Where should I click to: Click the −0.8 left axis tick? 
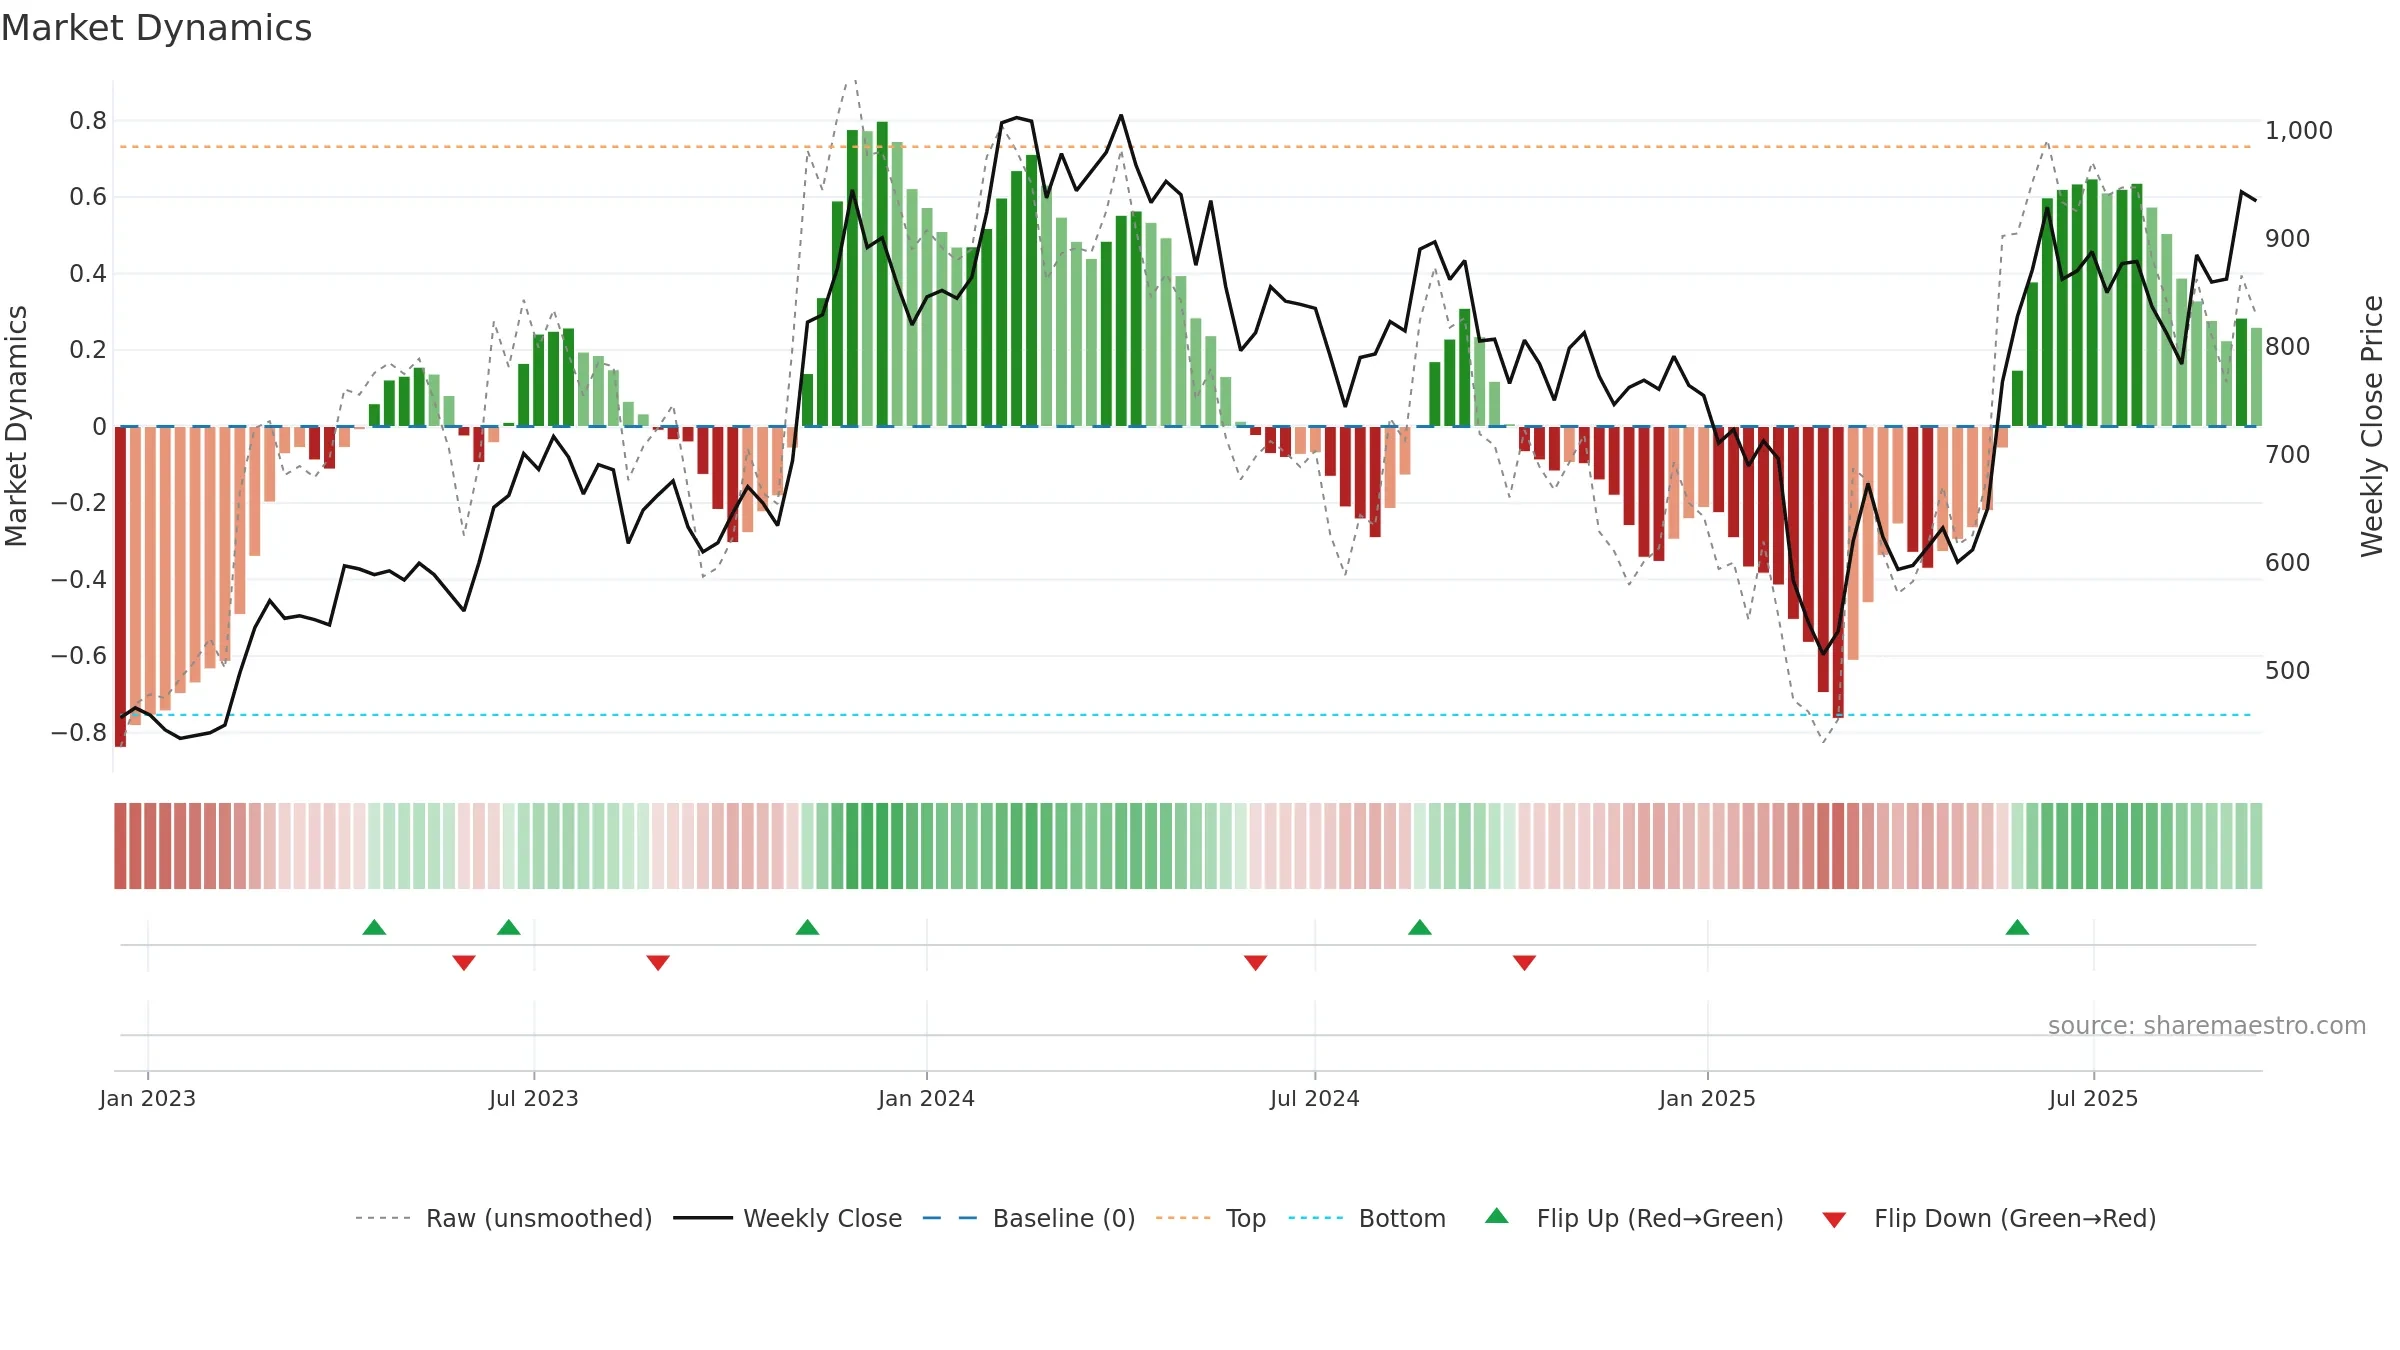(79, 733)
